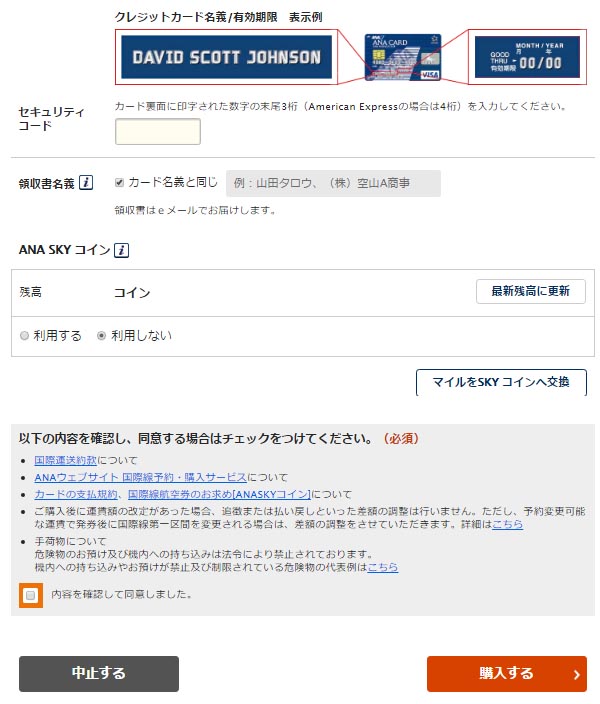Open info icon beside ANA SKY コイン
600x704 pixels.
click(121, 250)
